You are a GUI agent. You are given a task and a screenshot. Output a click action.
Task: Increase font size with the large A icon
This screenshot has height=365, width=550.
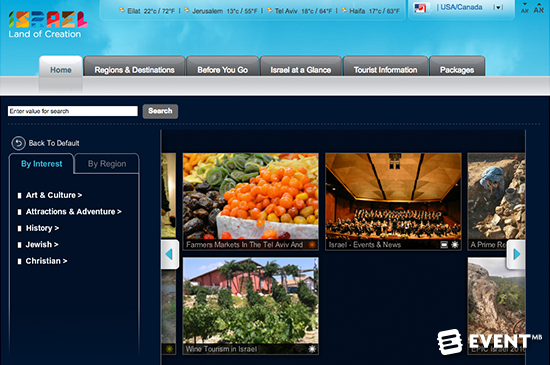[538, 8]
